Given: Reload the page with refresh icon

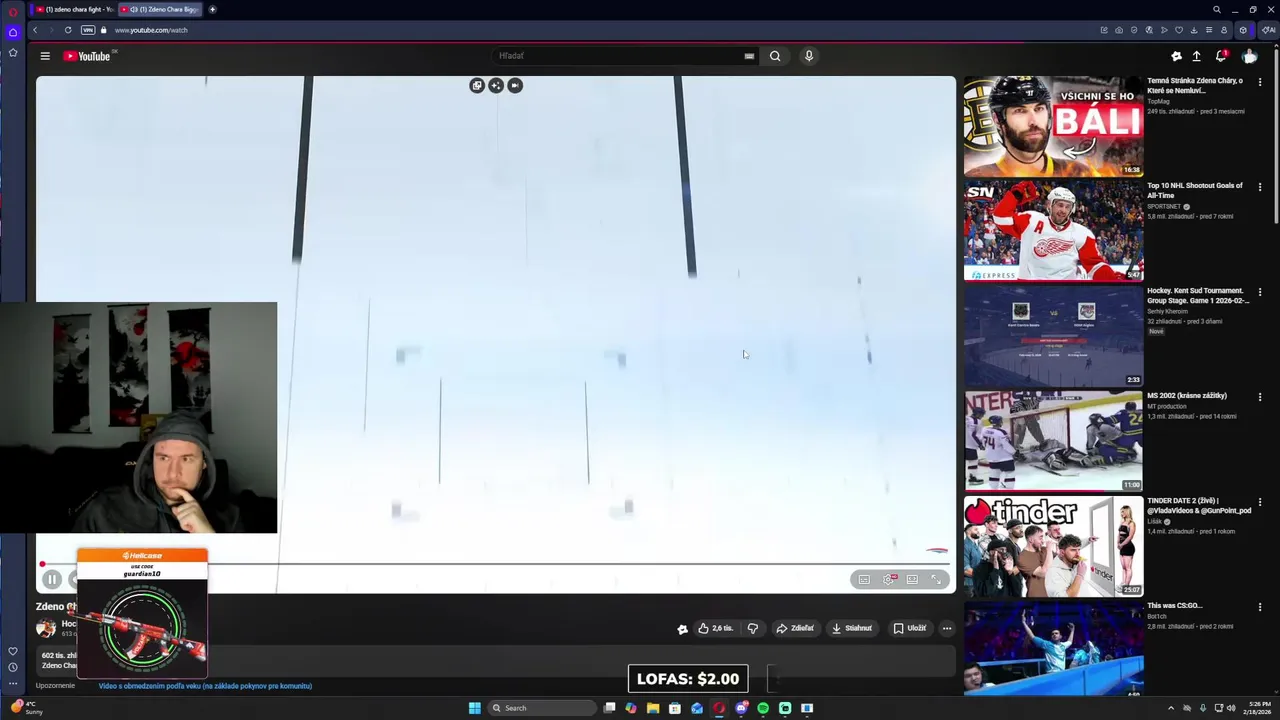Looking at the screenshot, I should coord(68,30).
